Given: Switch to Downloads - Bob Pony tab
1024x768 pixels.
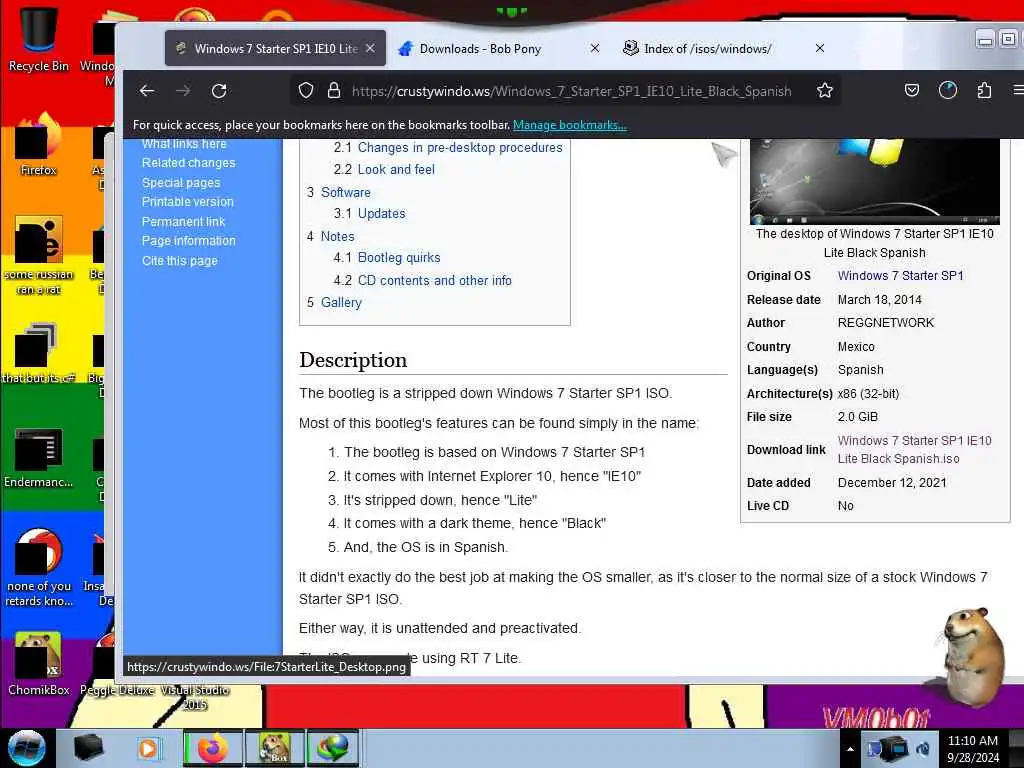Looking at the screenshot, I should 480,48.
